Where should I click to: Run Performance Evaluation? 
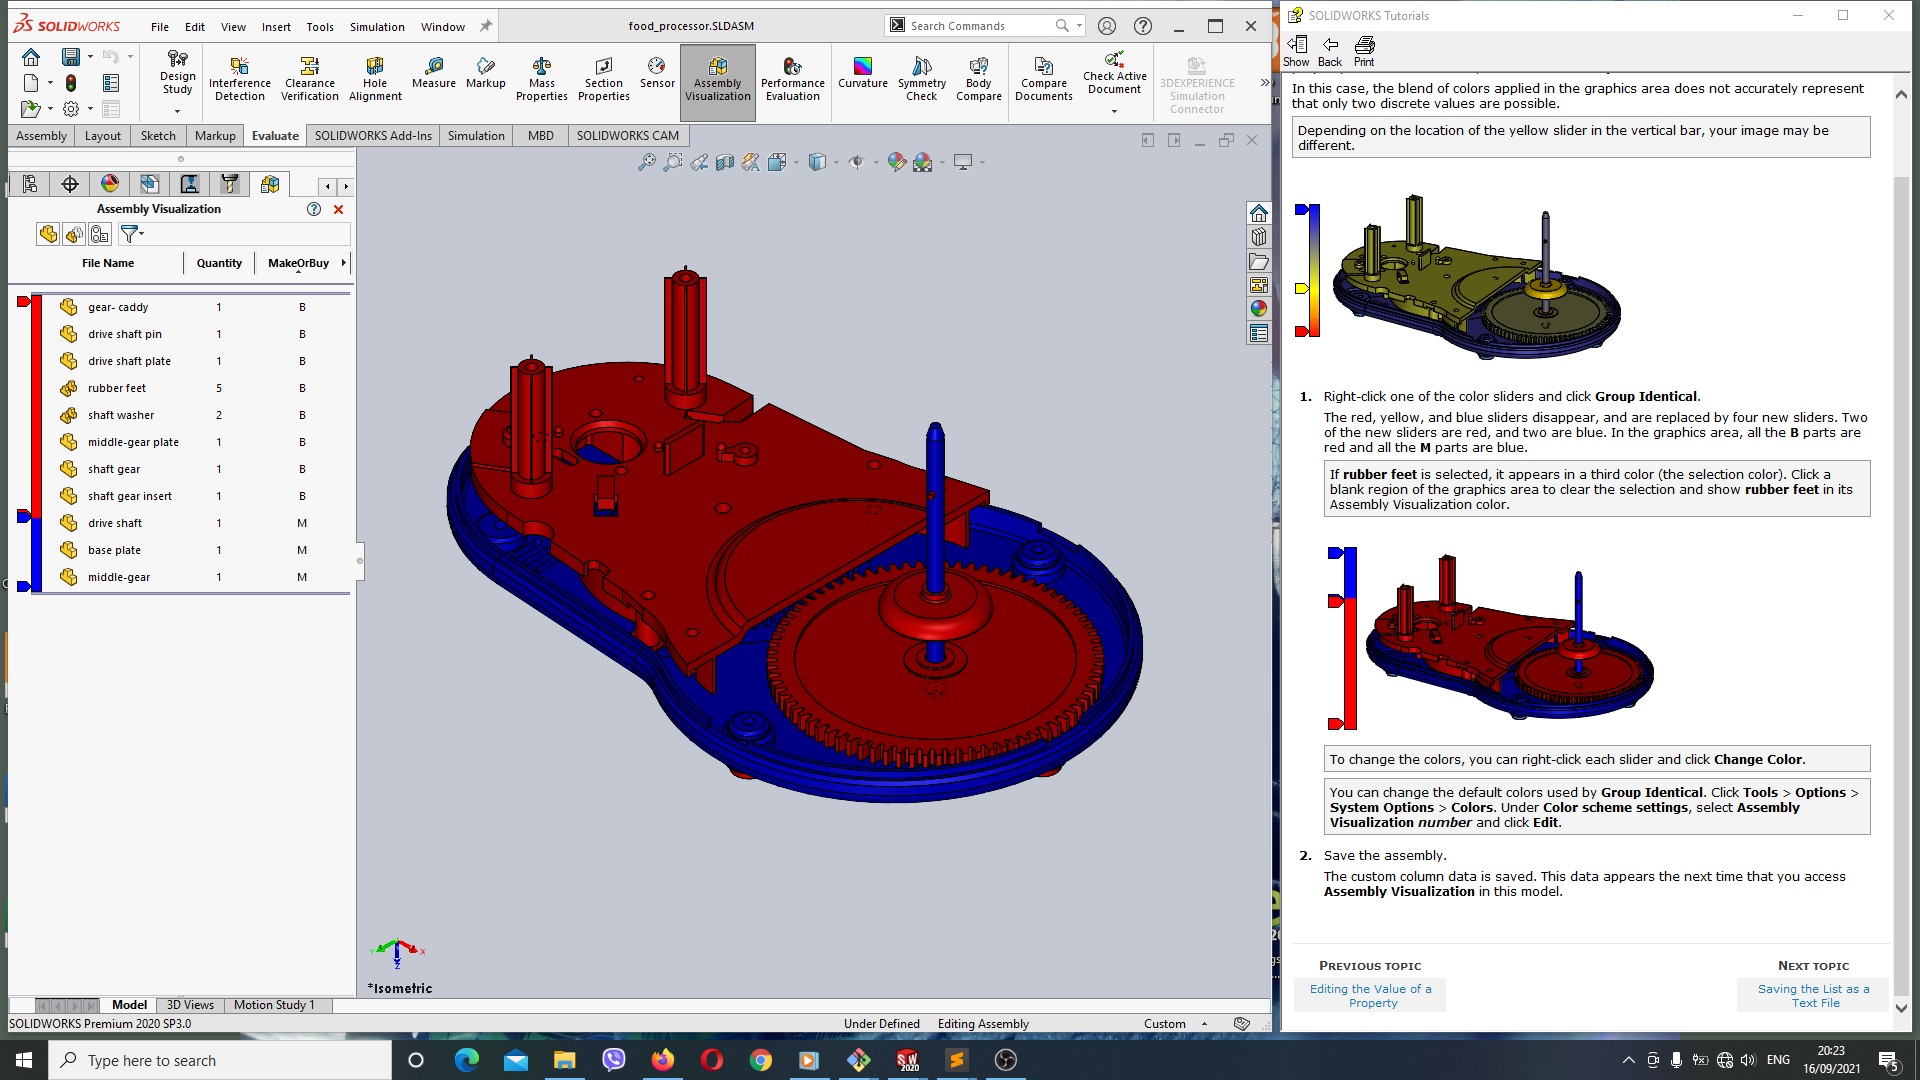(793, 80)
